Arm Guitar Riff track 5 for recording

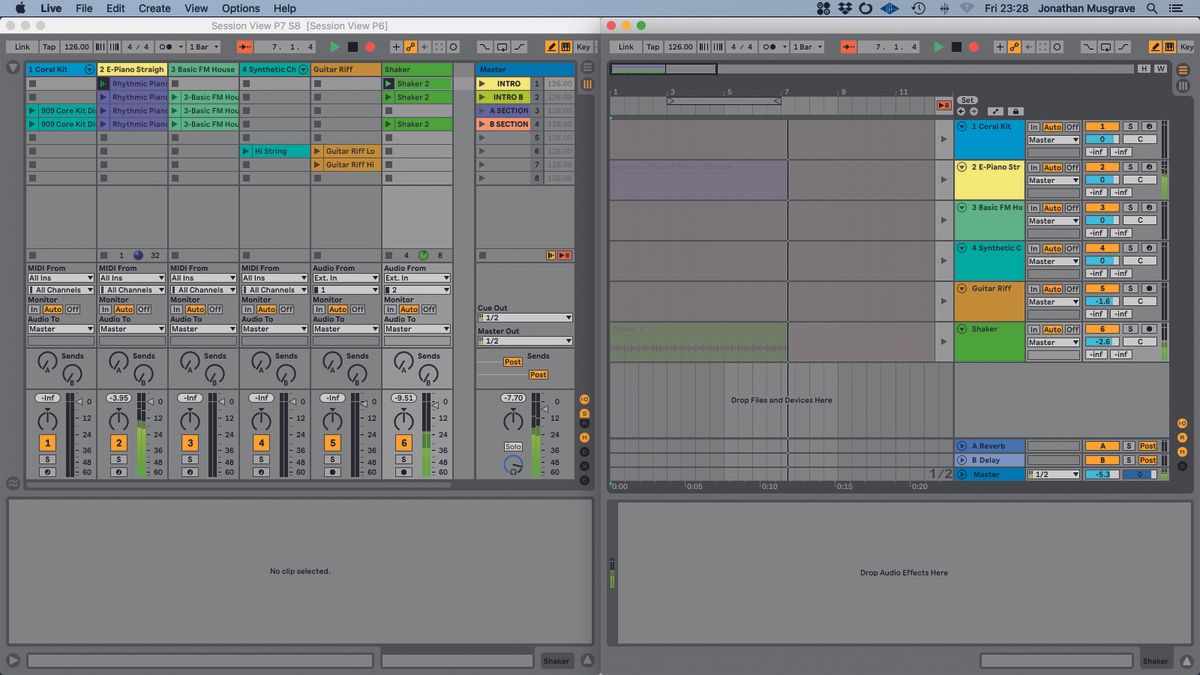(x=332, y=472)
